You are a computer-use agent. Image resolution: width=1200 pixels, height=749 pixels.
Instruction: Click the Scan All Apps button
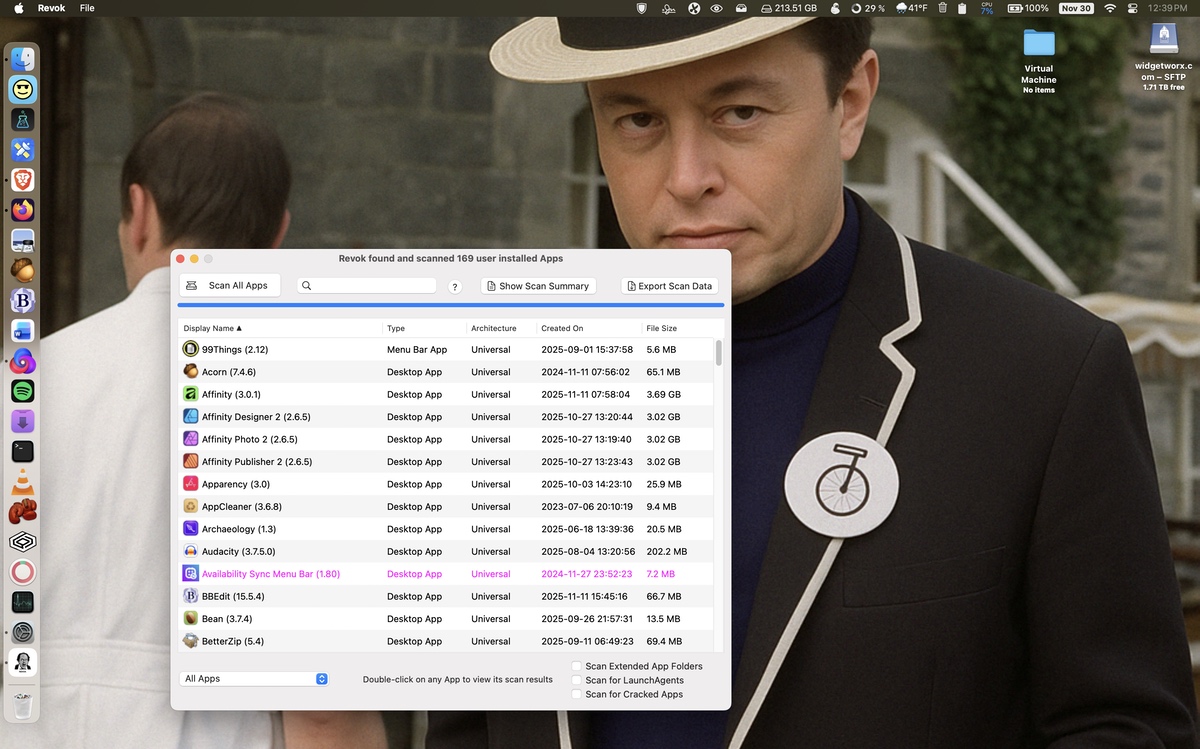pyautogui.click(x=229, y=286)
